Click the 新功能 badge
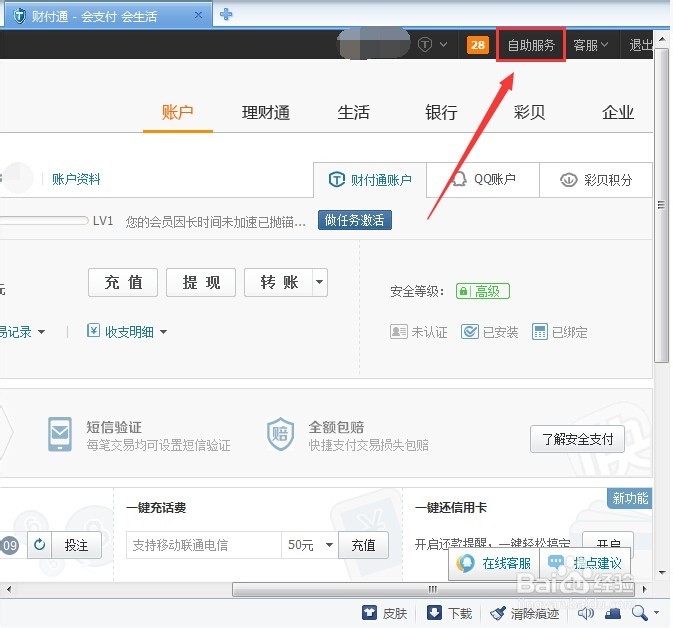Viewport: 673px width, 628px height. click(x=630, y=498)
